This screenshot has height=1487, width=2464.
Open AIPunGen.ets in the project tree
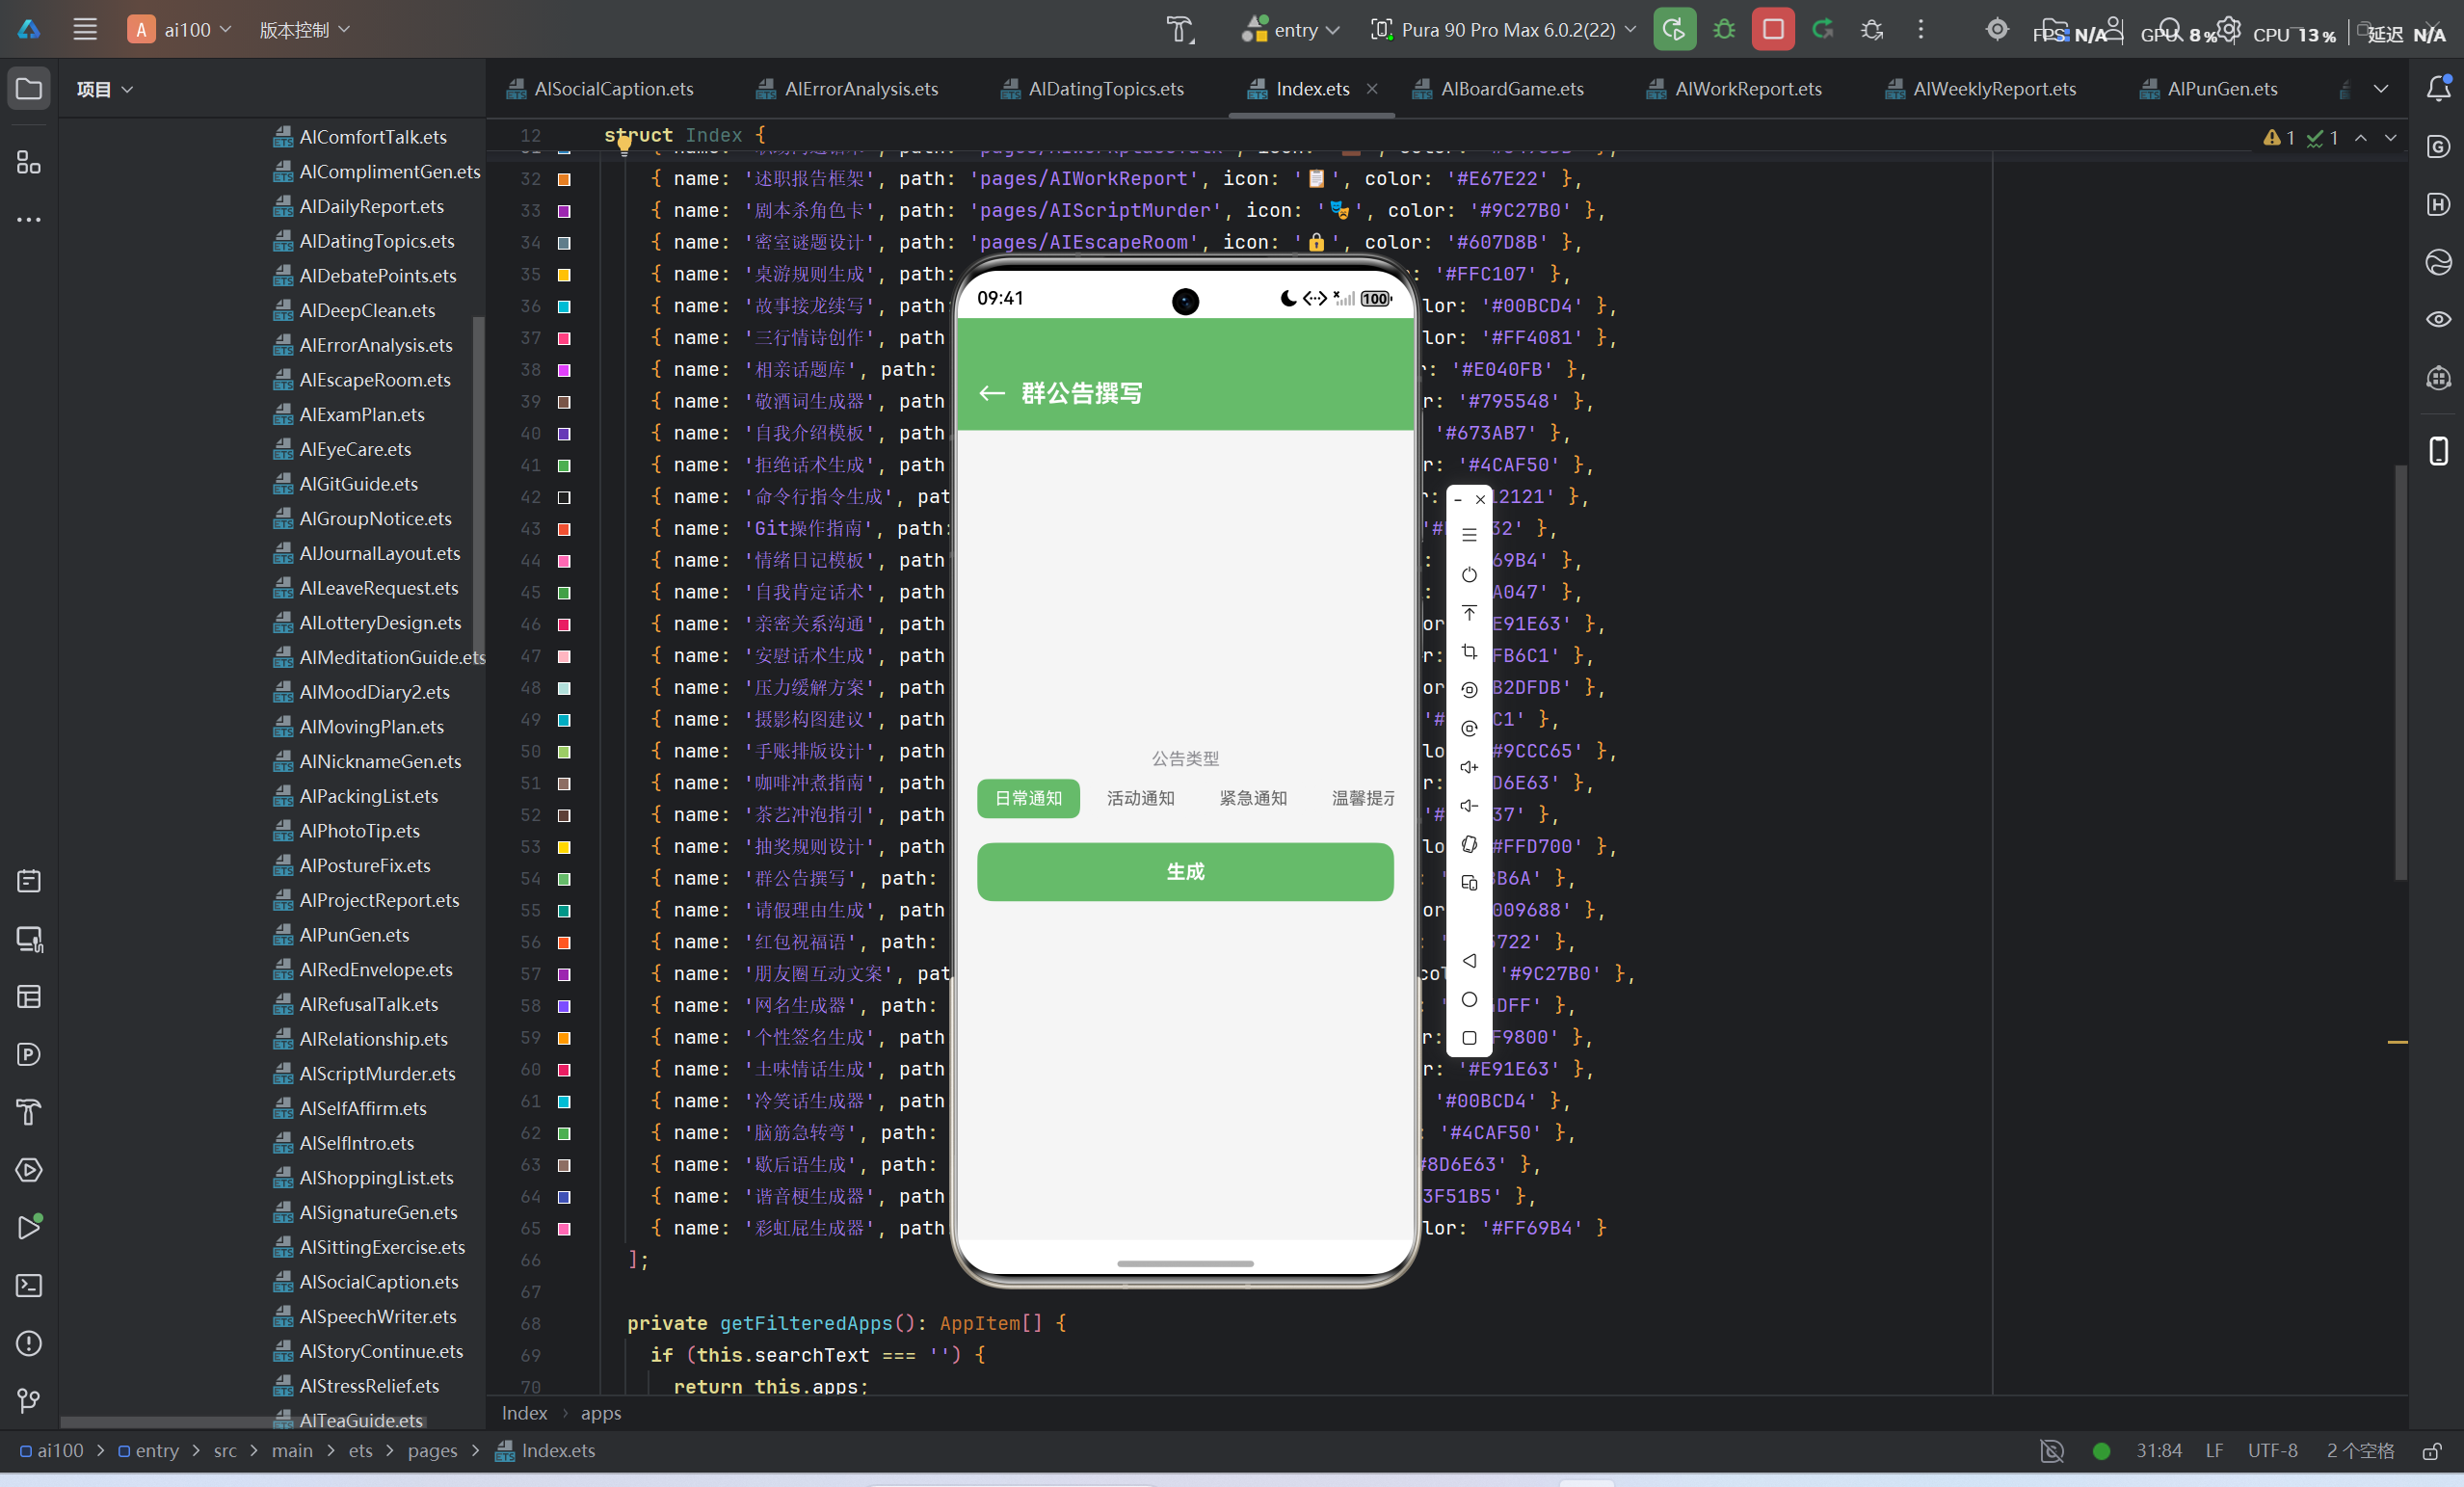(x=341, y=934)
